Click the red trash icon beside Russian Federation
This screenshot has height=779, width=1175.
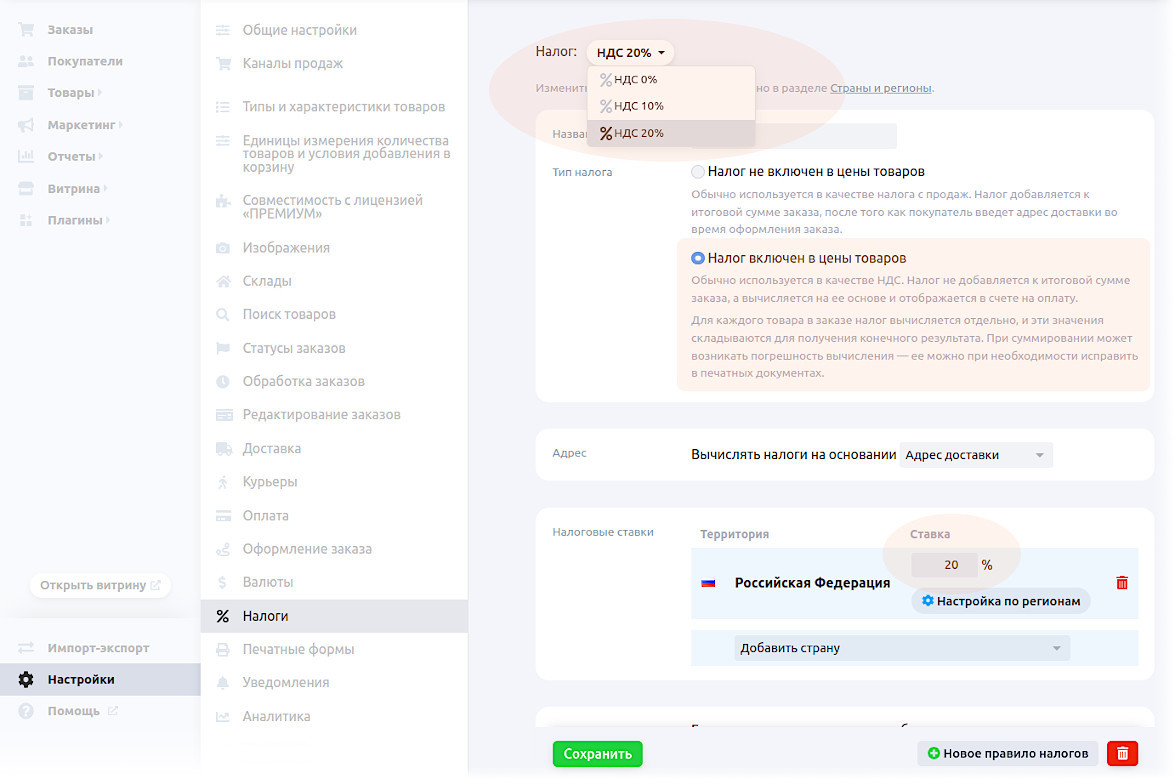pos(1121,583)
